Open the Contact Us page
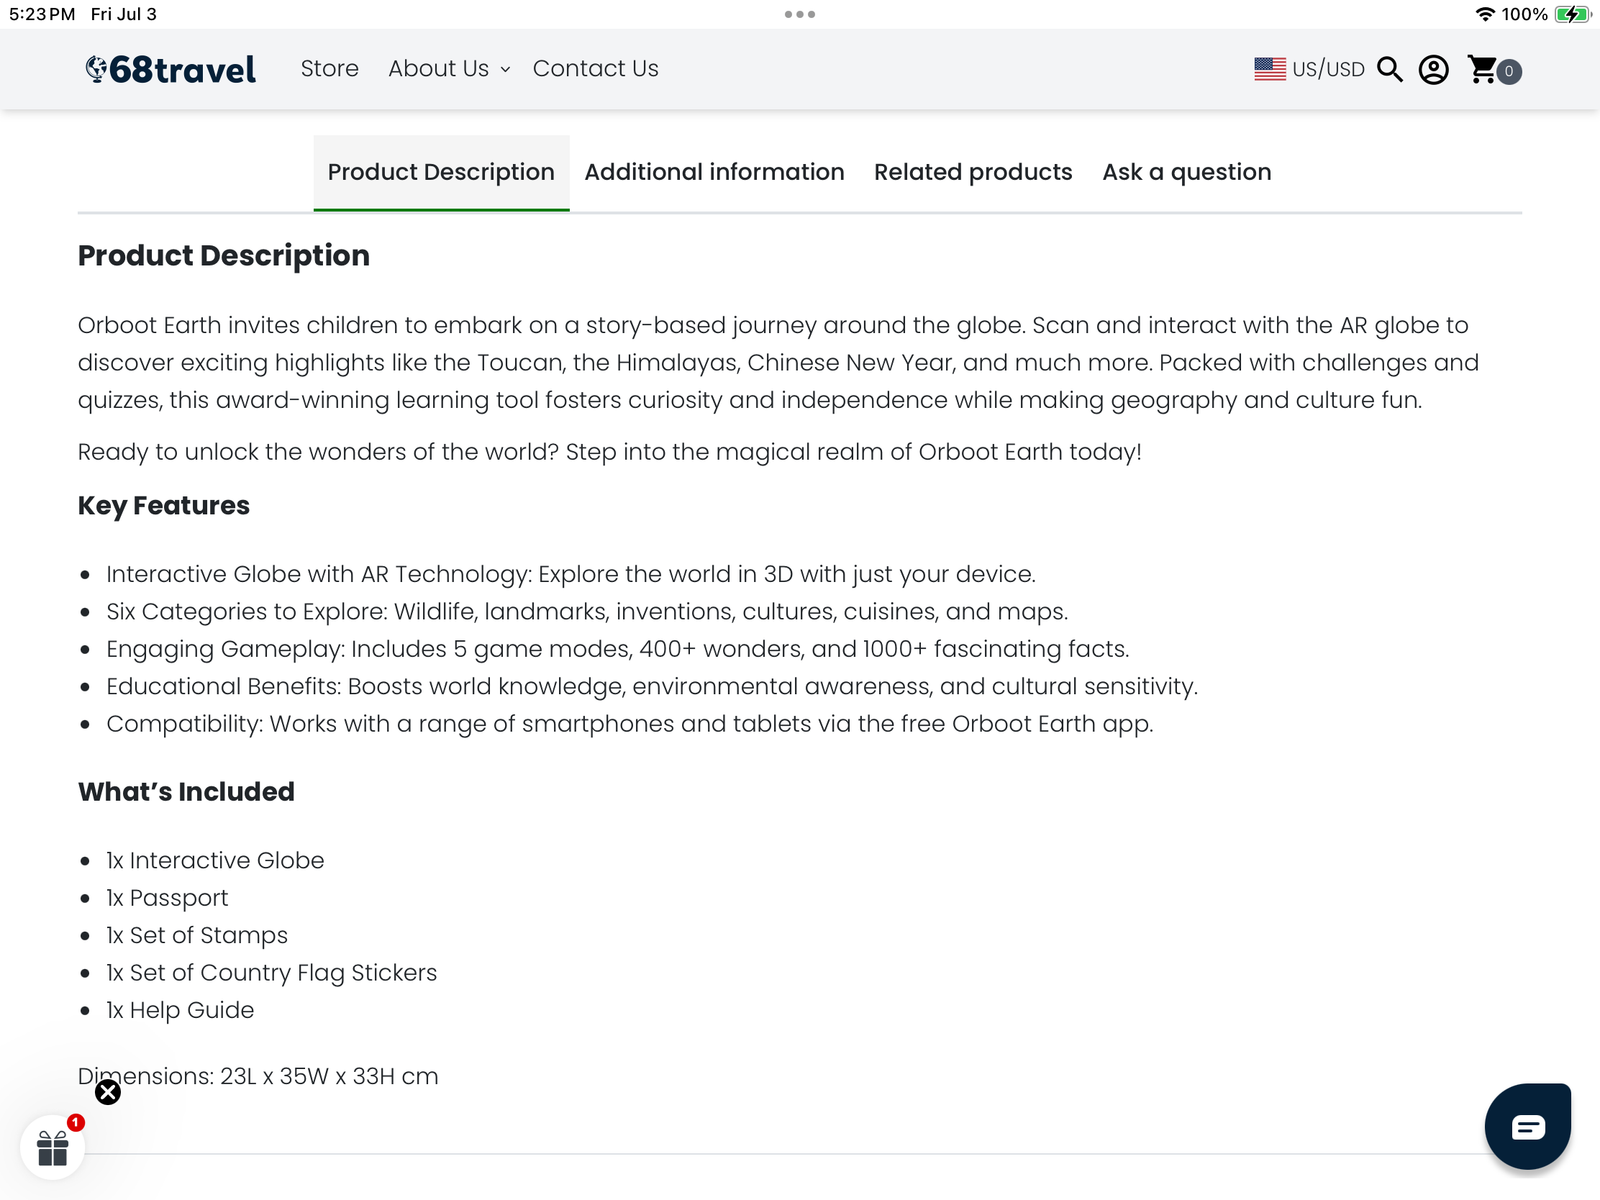Image resolution: width=1600 pixels, height=1200 pixels. tap(596, 69)
